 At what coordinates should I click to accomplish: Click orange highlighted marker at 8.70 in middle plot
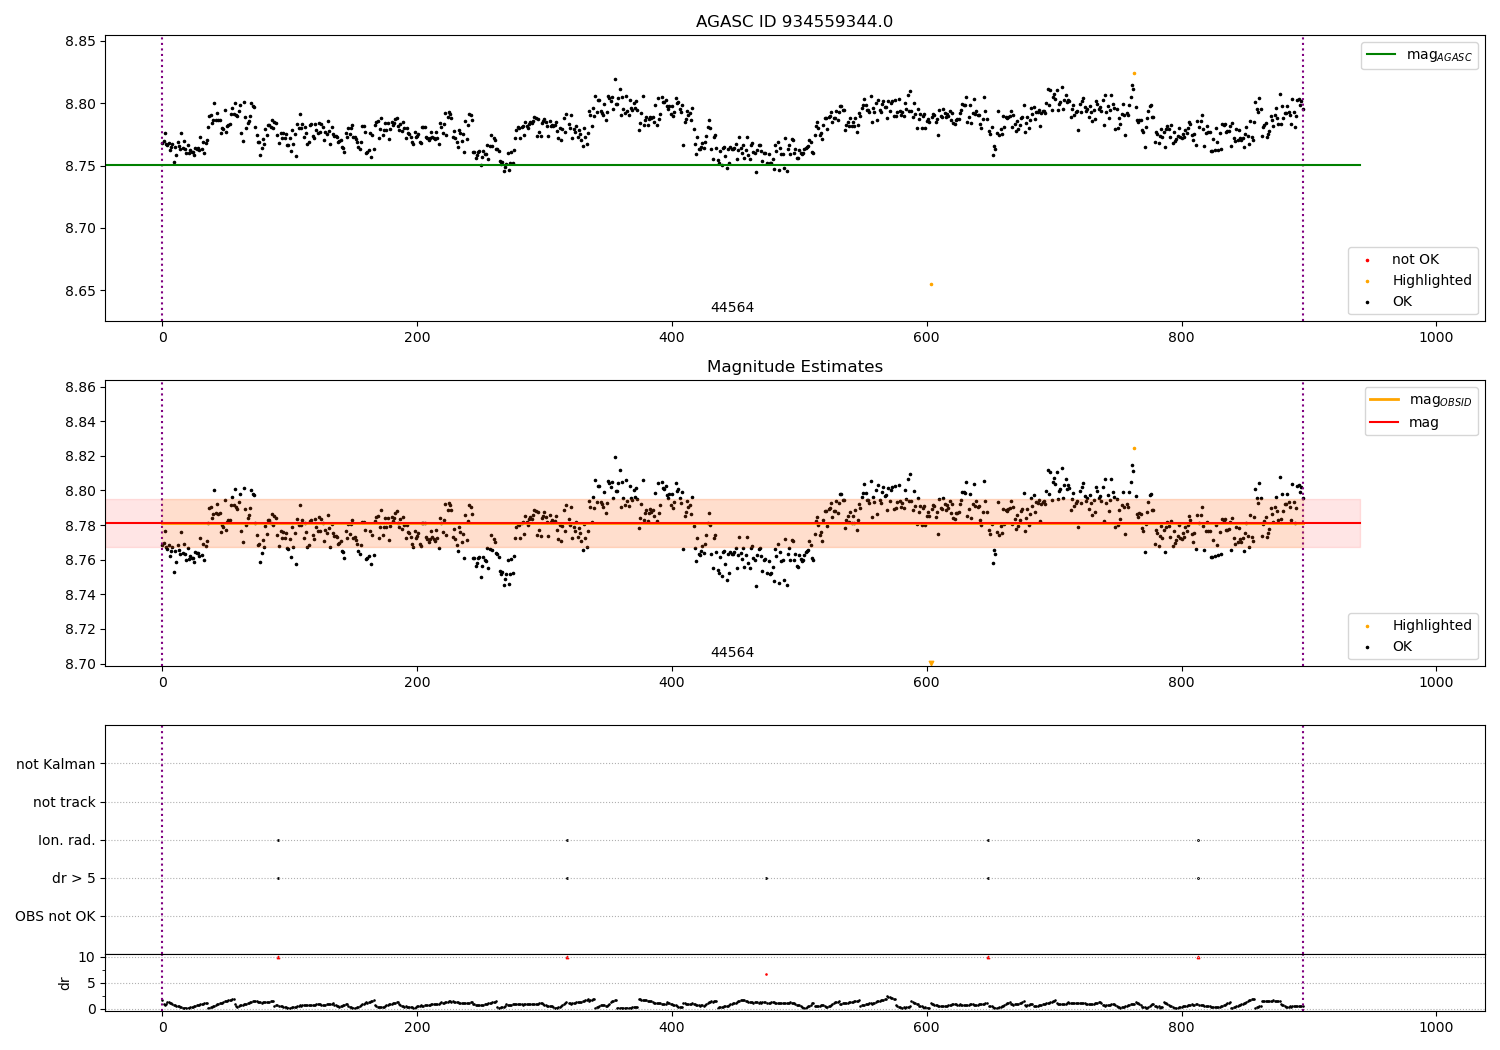click(931, 662)
